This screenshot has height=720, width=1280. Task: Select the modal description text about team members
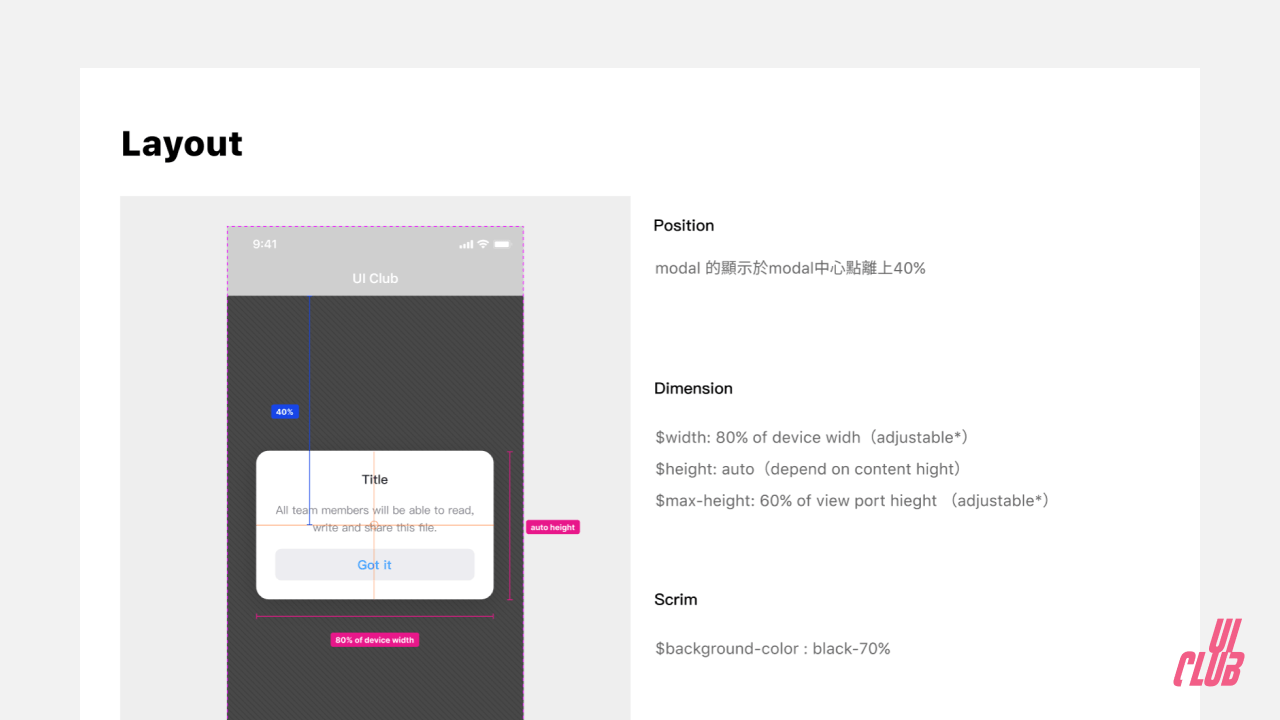(375, 518)
